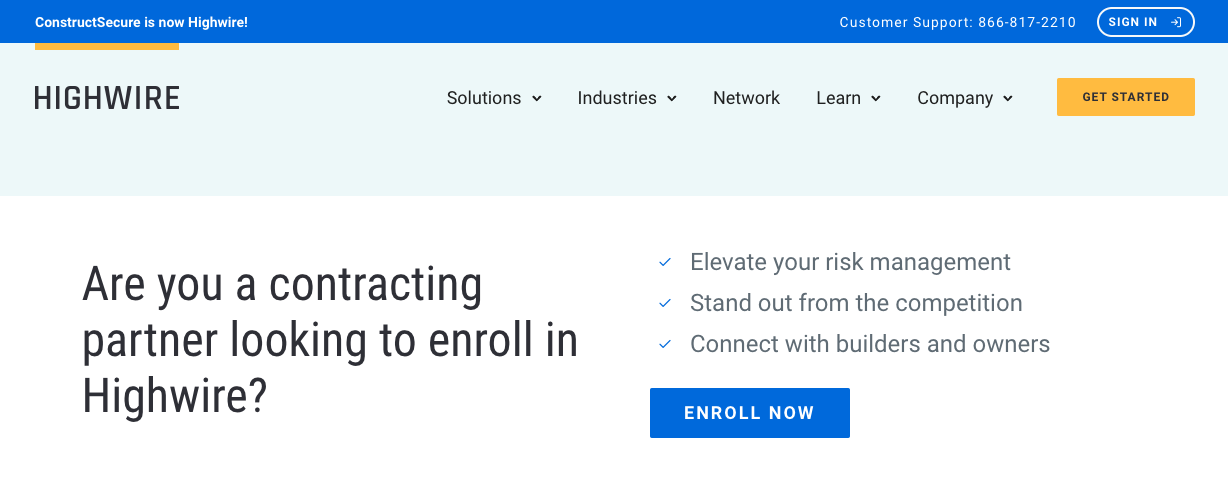Open the Network menu item

pyautogui.click(x=746, y=98)
